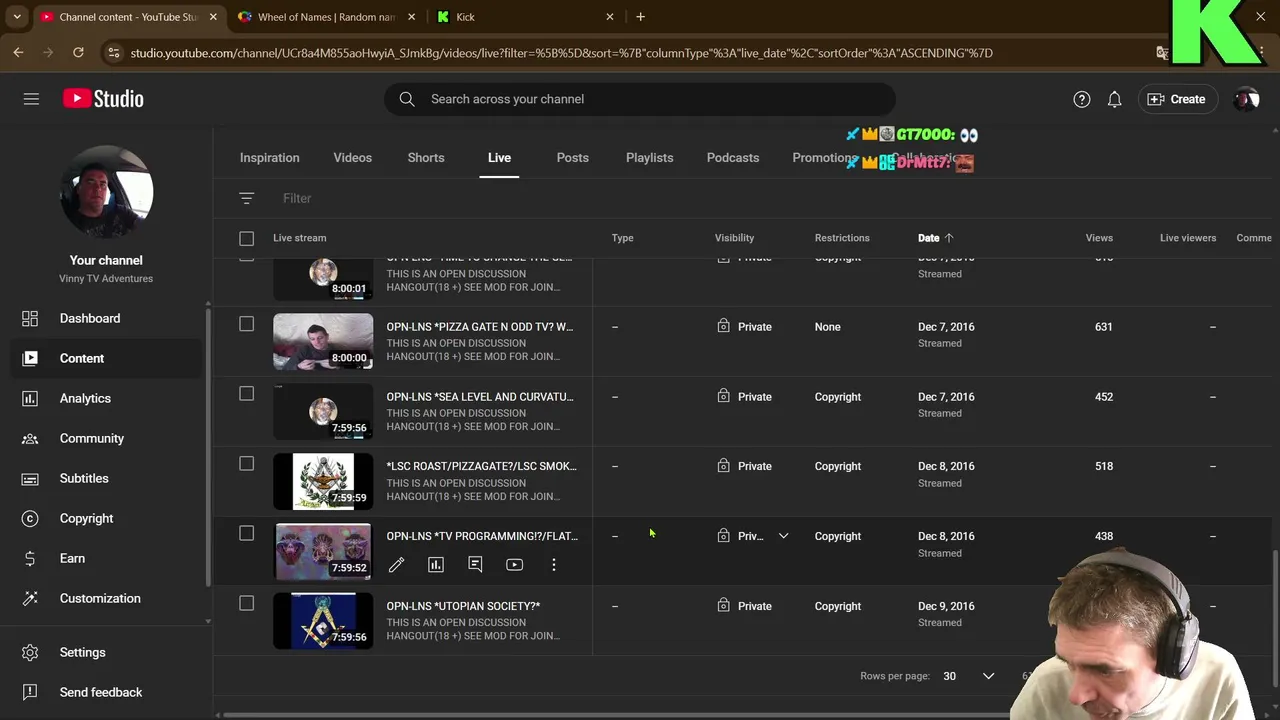Open Content in the sidebar
This screenshot has width=1280, height=720.
(x=106, y=358)
